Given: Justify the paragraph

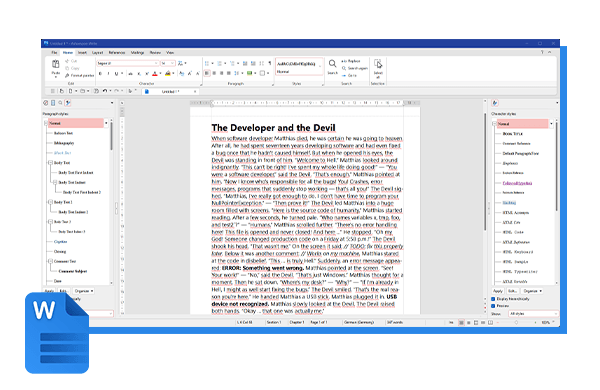Looking at the screenshot, I should tap(229, 73).
